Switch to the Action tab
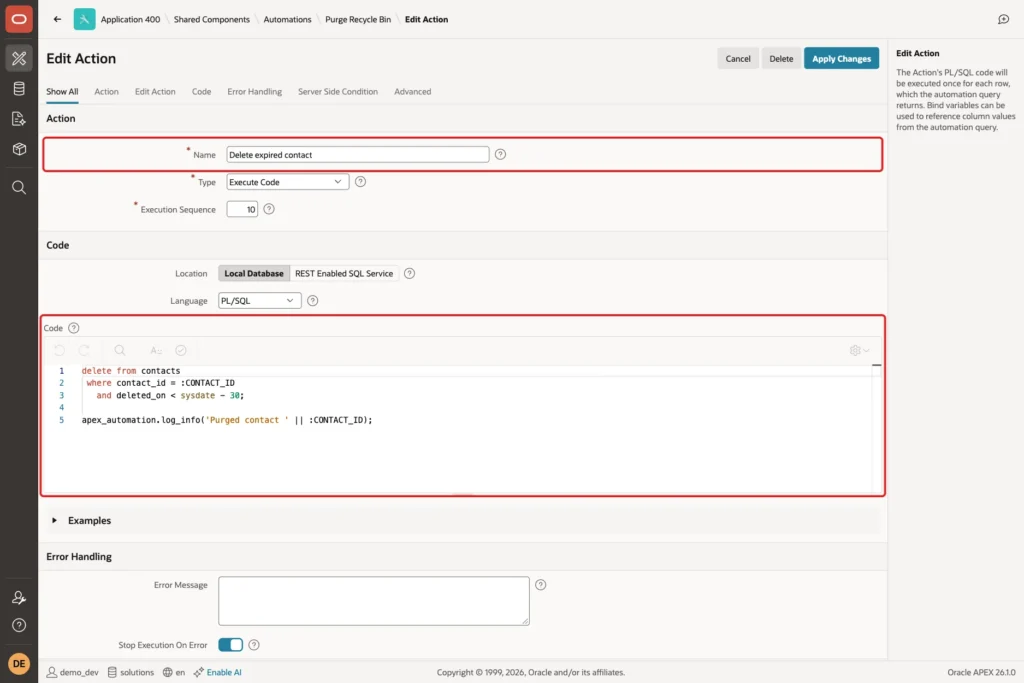The width and height of the screenshot is (1024, 683). [x=106, y=91]
